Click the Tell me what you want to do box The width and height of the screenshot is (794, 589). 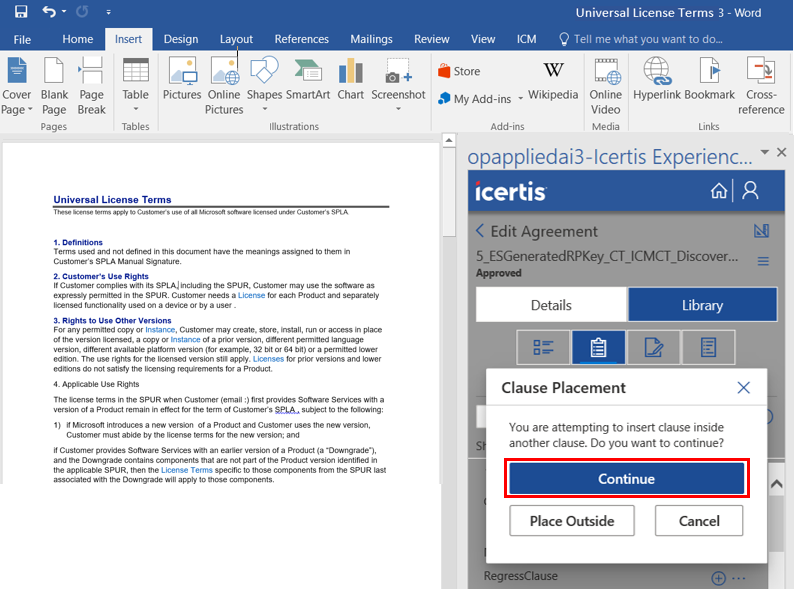[x=641, y=39]
